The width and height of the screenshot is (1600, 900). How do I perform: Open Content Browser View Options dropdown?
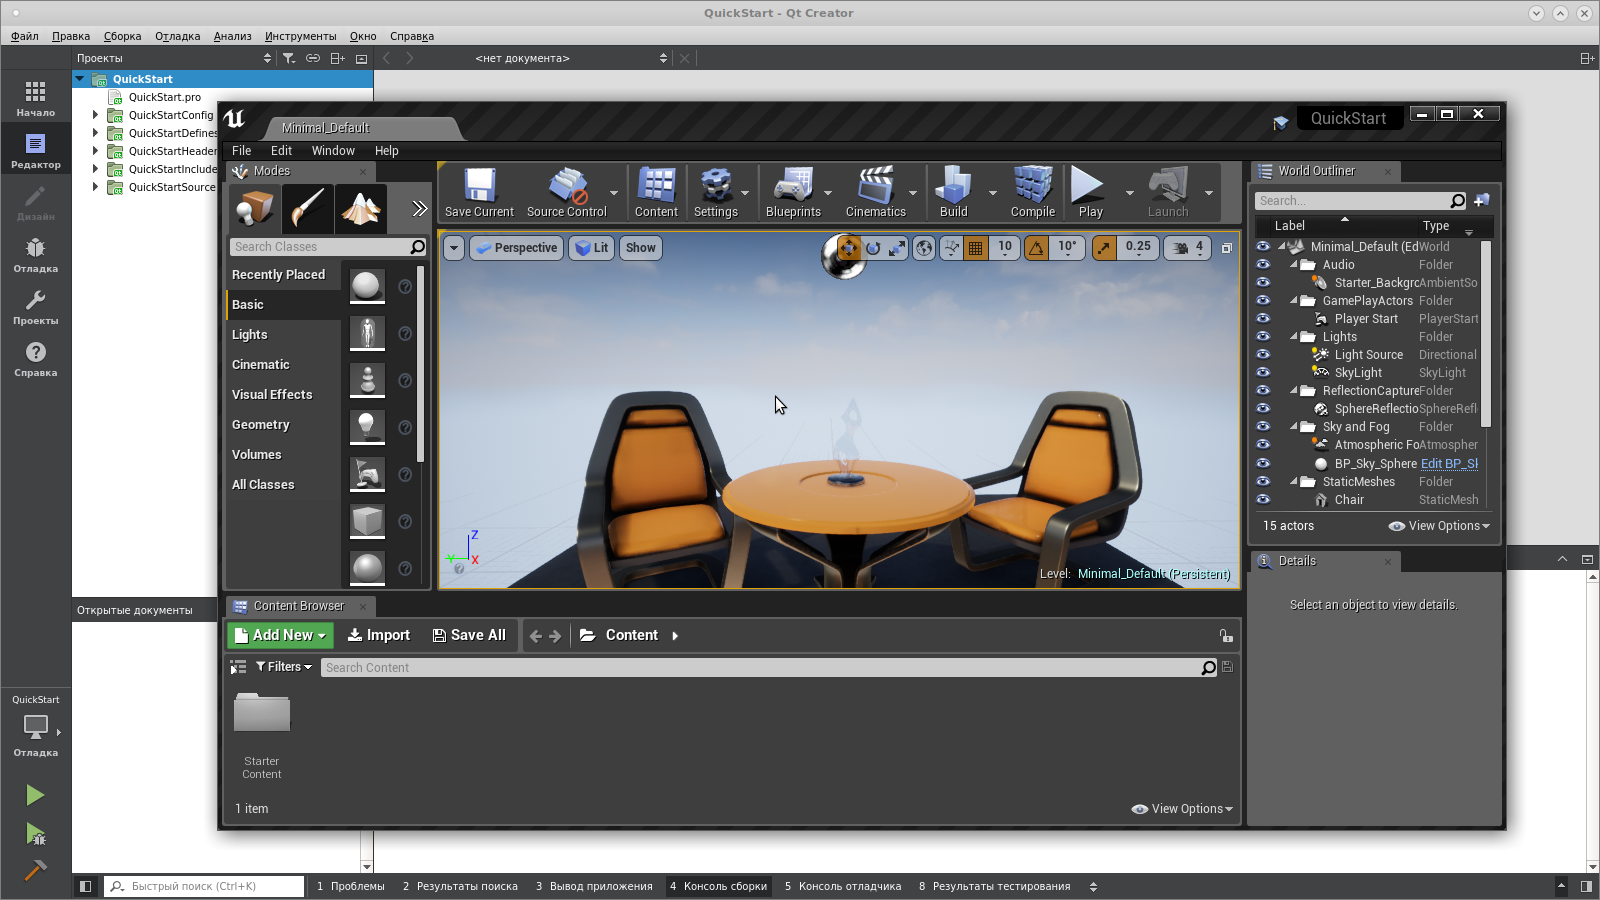pyautogui.click(x=1182, y=809)
